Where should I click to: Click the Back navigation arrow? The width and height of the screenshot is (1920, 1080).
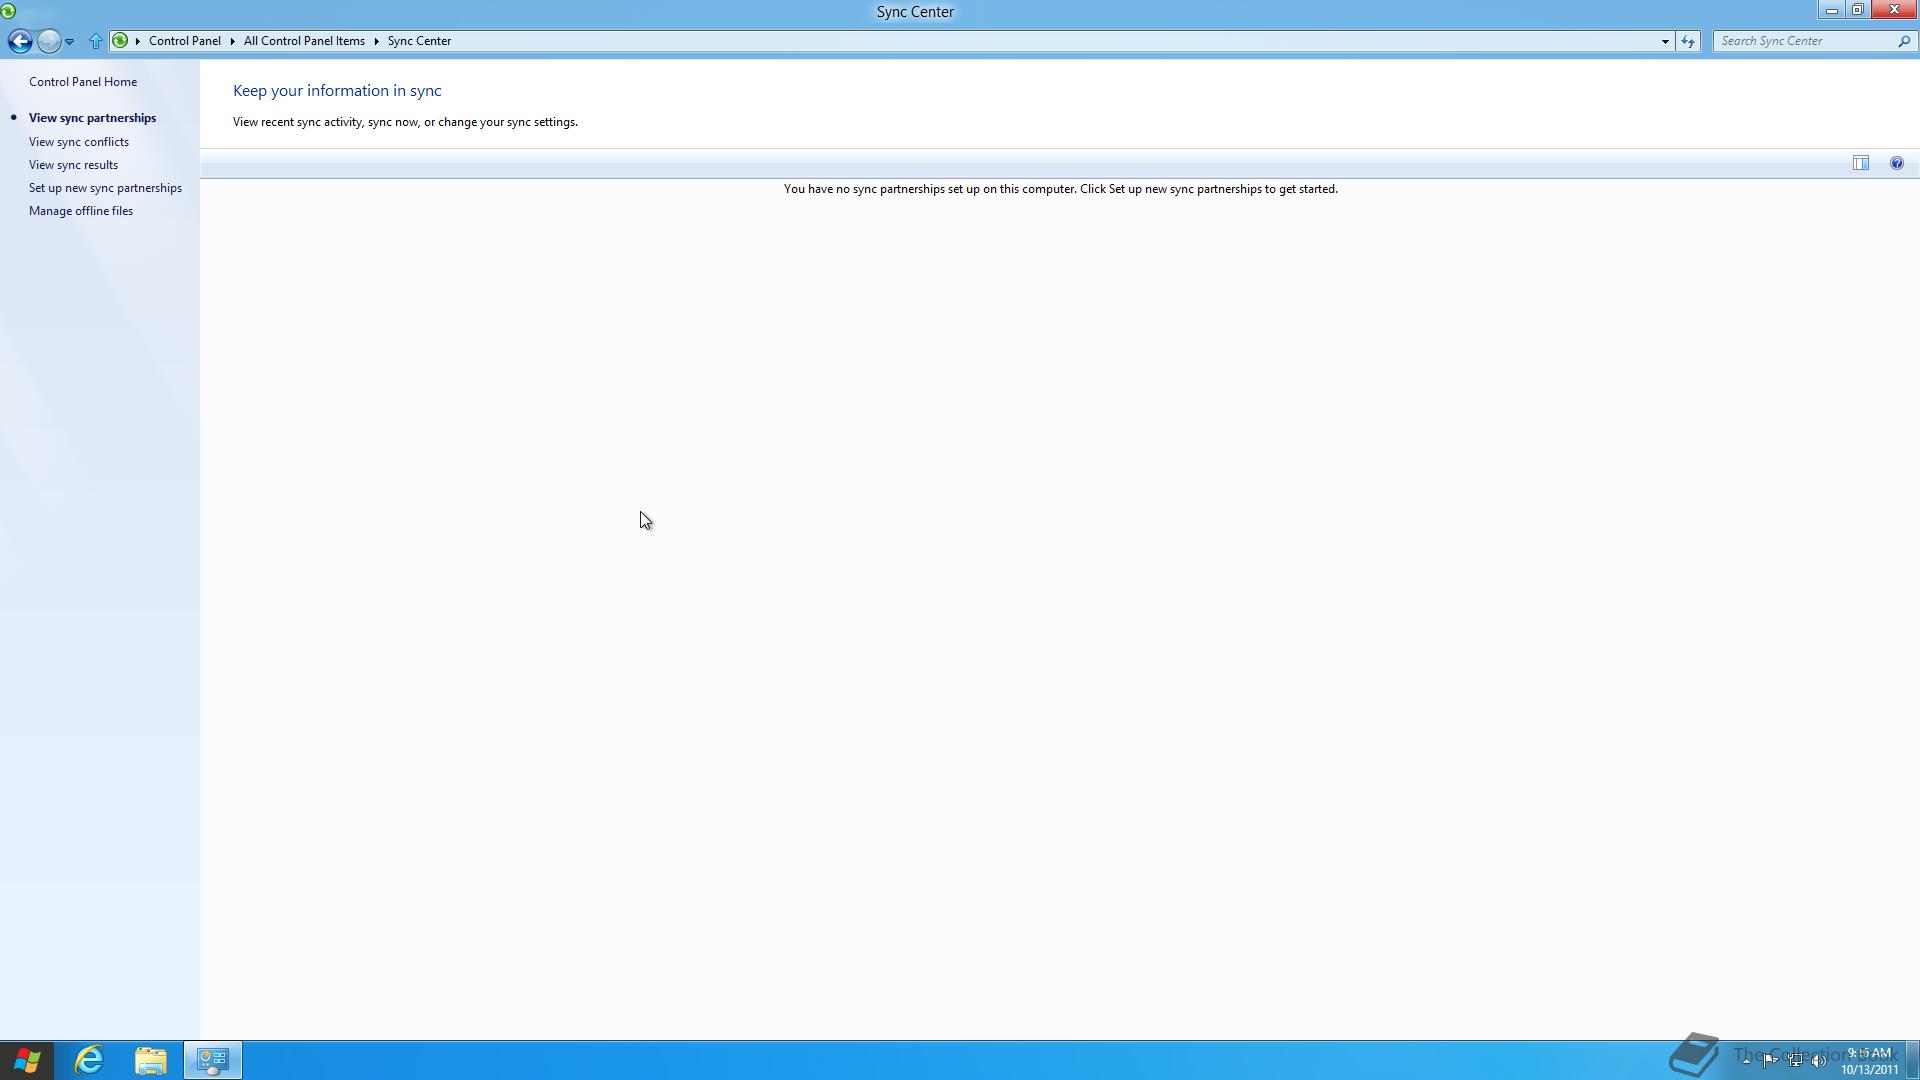pyautogui.click(x=20, y=41)
